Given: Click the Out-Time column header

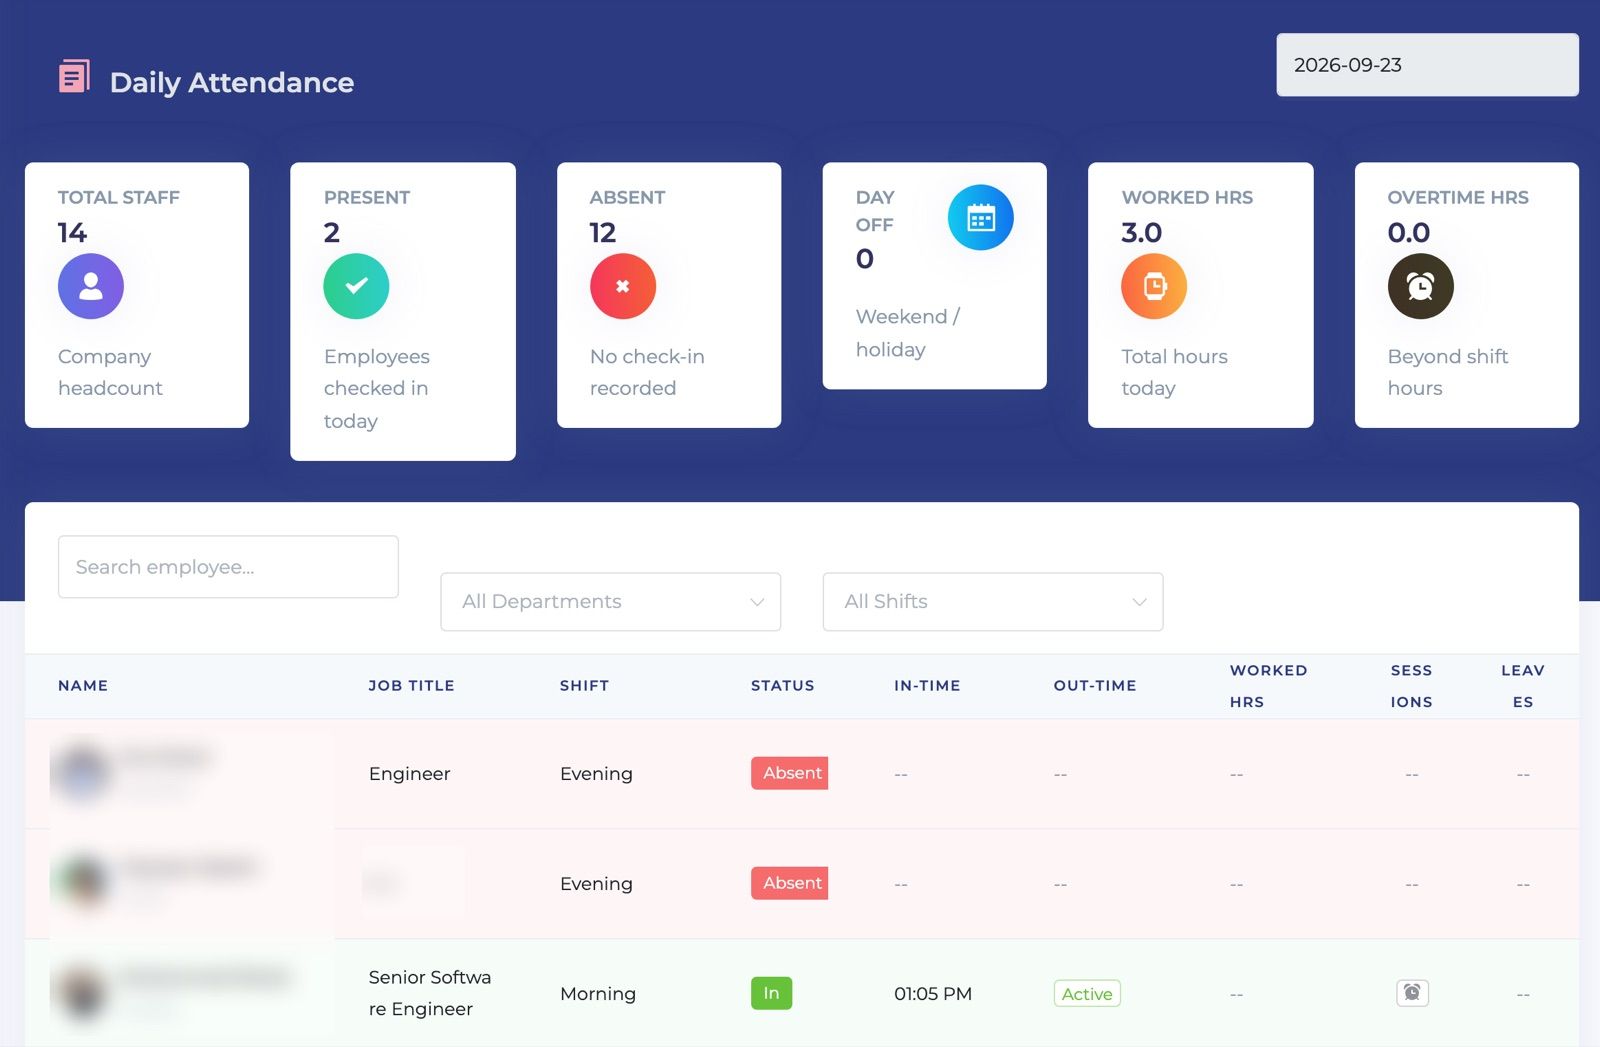Looking at the screenshot, I should [x=1095, y=686].
